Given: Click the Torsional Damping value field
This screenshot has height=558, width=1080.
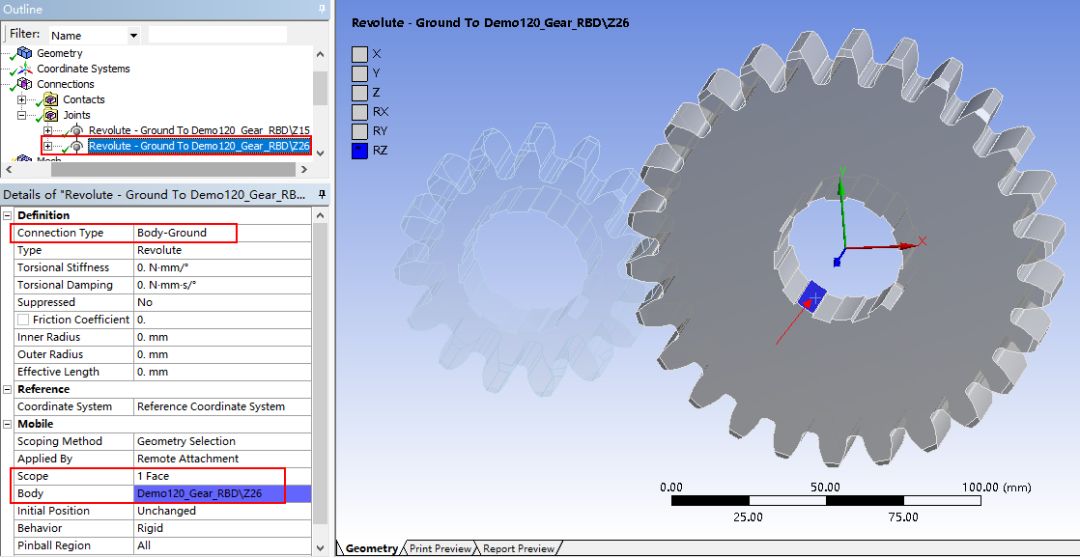Looking at the screenshot, I should pyautogui.click(x=222, y=285).
